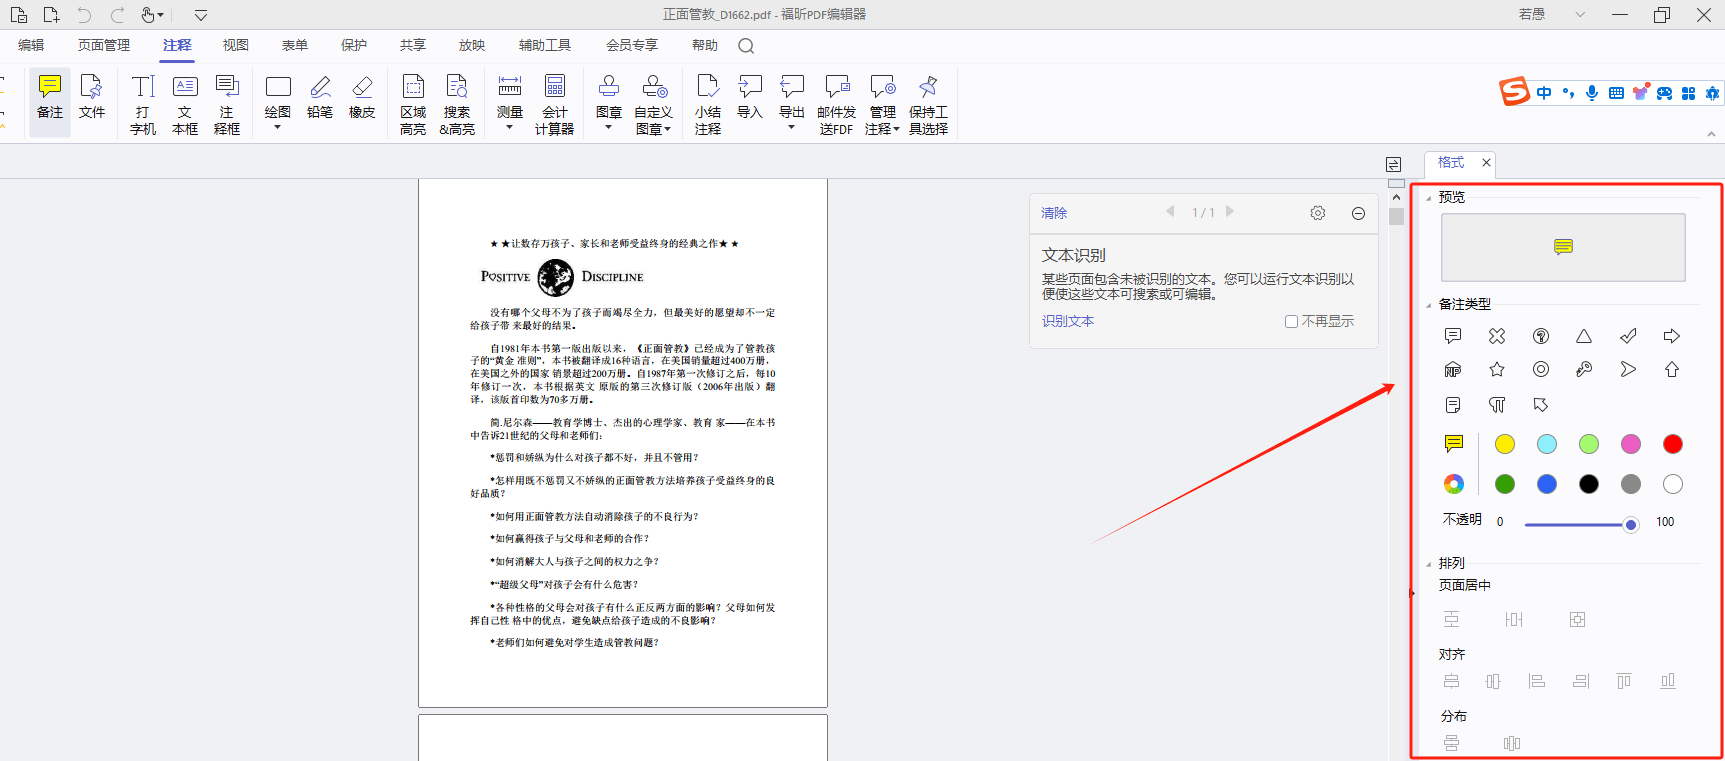Pick the 注释框 callout tool

(x=227, y=104)
